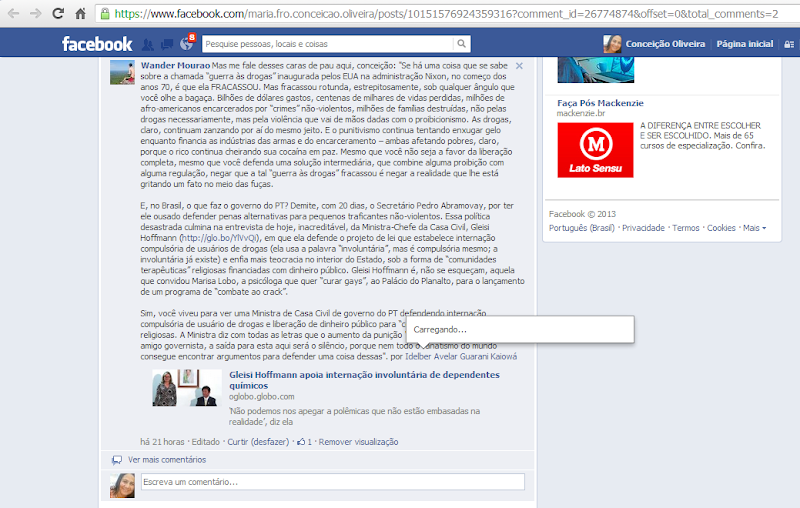Open Conceição Oliveira profile picture in top bar
The height and width of the screenshot is (508, 800).
(612, 44)
